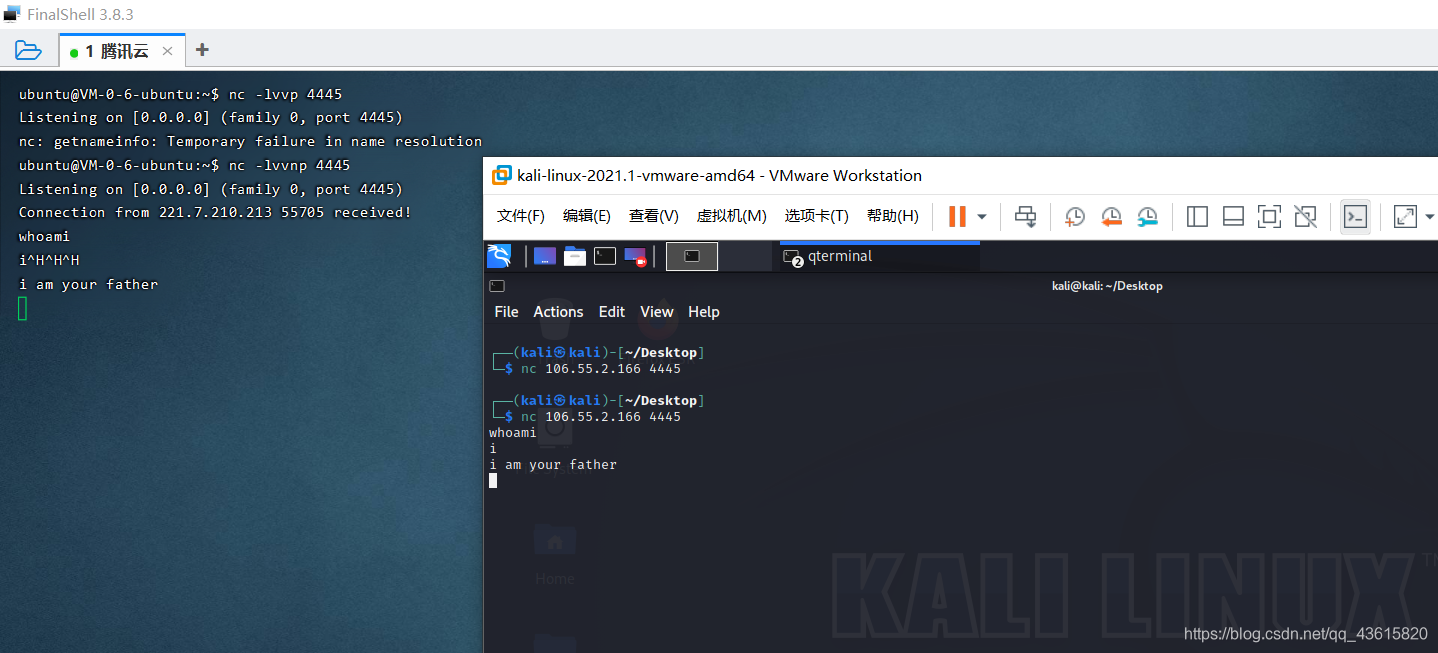1438x653 pixels.
Task: Click the qterminal window icon in title bar
Action: (x=497, y=286)
